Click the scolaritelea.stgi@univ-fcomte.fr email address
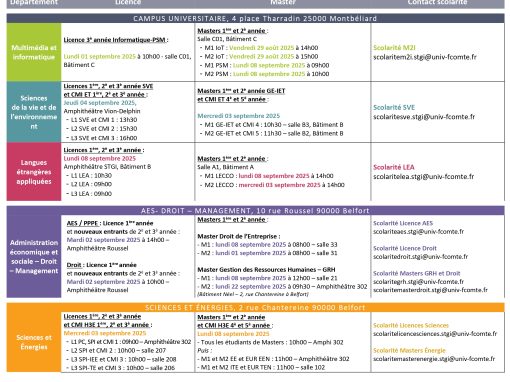Image resolution: width=510 pixels, height=382 pixels. (423, 177)
